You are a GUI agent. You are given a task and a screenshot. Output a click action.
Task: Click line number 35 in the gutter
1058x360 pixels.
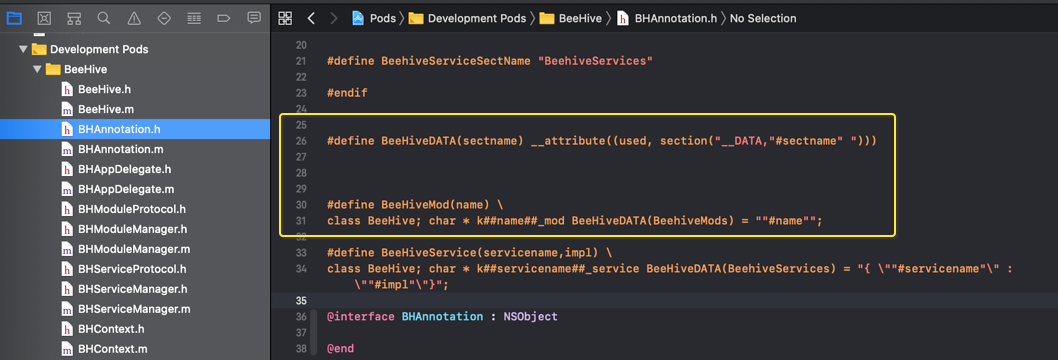pyautogui.click(x=301, y=300)
